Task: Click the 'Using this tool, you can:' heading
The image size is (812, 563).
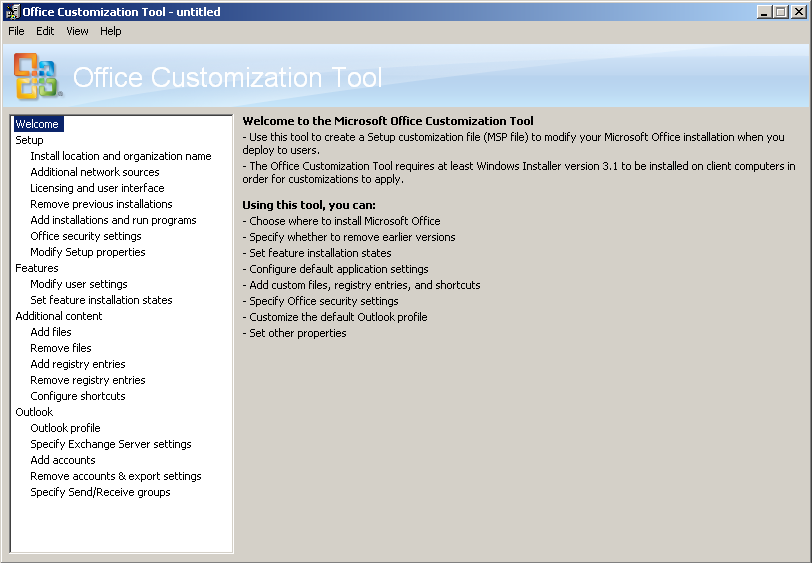Action: pyautogui.click(x=309, y=205)
